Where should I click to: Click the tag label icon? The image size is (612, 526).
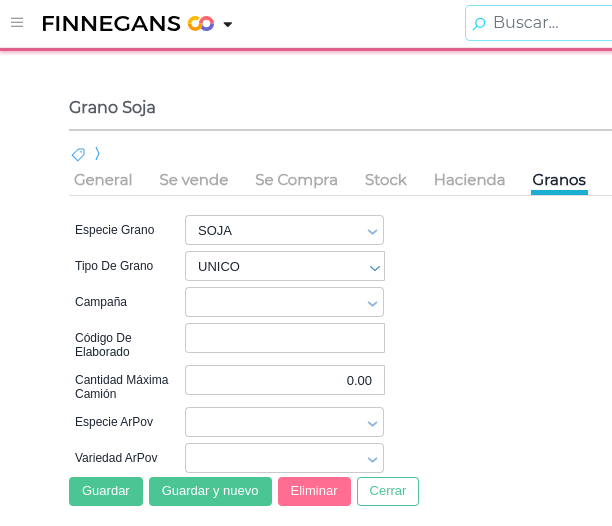[x=78, y=154]
